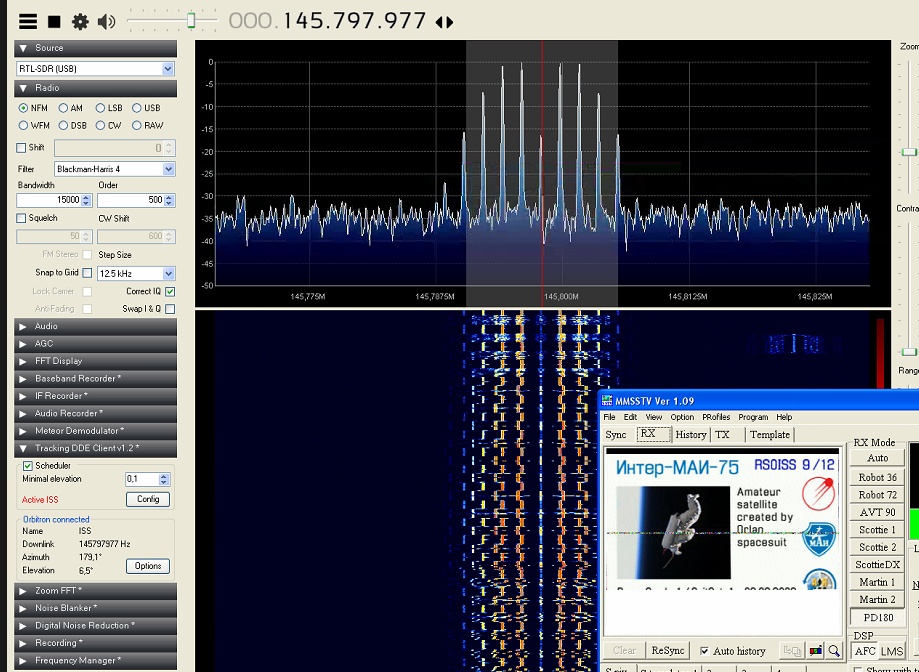Toggle the Snap to Grid checkbox

pyautogui.click(x=87, y=272)
